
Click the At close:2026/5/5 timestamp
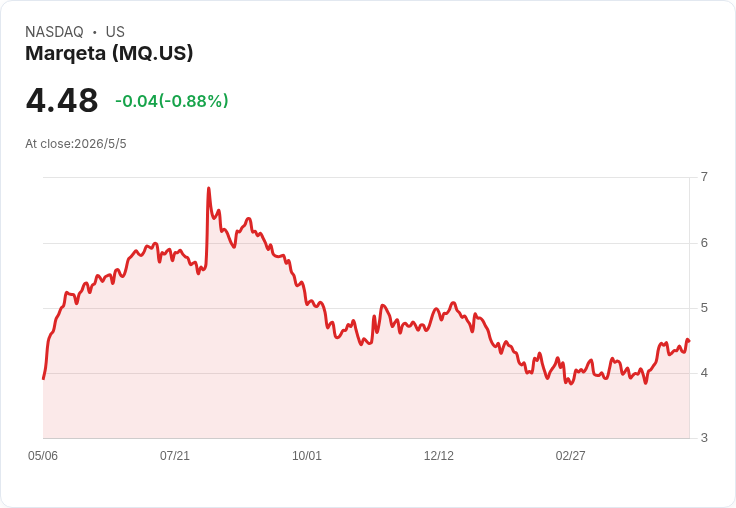click(76, 144)
